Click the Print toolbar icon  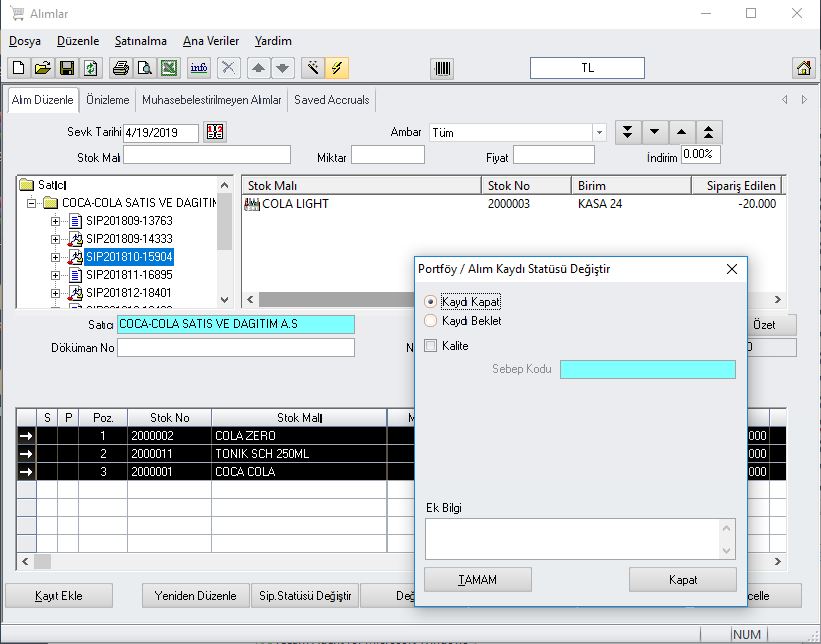coord(121,68)
